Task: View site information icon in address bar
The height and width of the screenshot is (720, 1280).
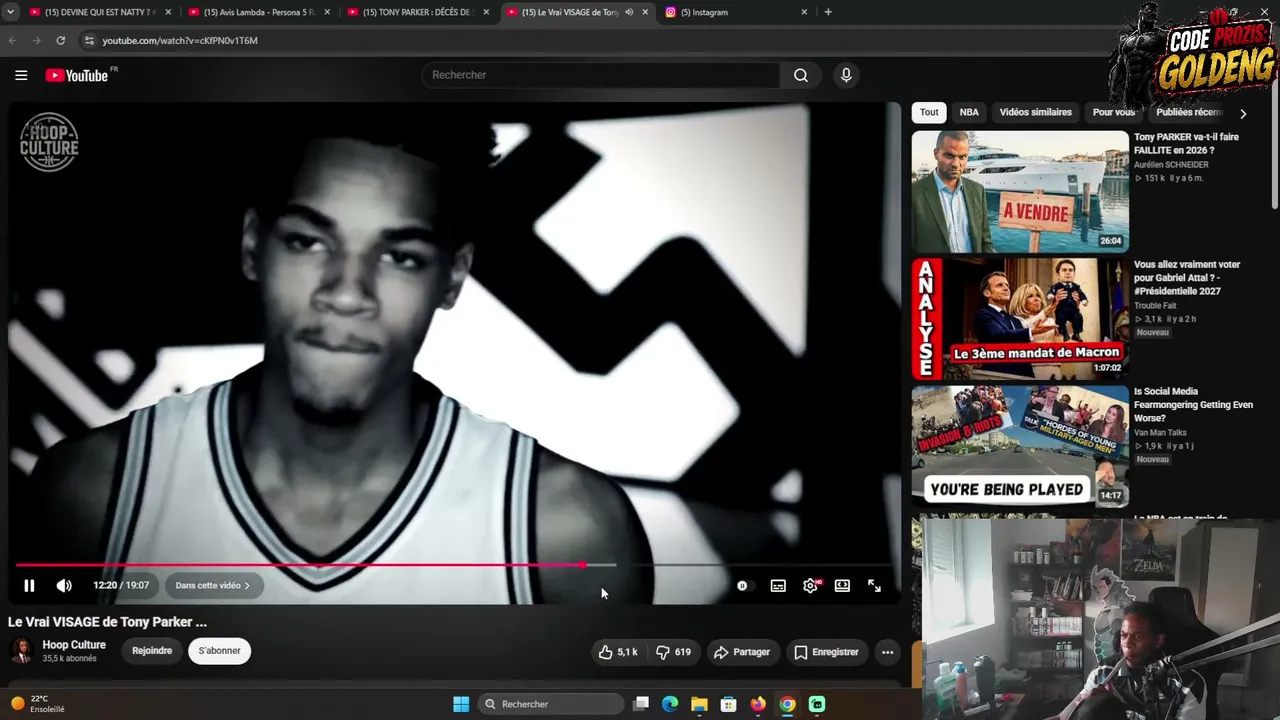Action: 89,41
